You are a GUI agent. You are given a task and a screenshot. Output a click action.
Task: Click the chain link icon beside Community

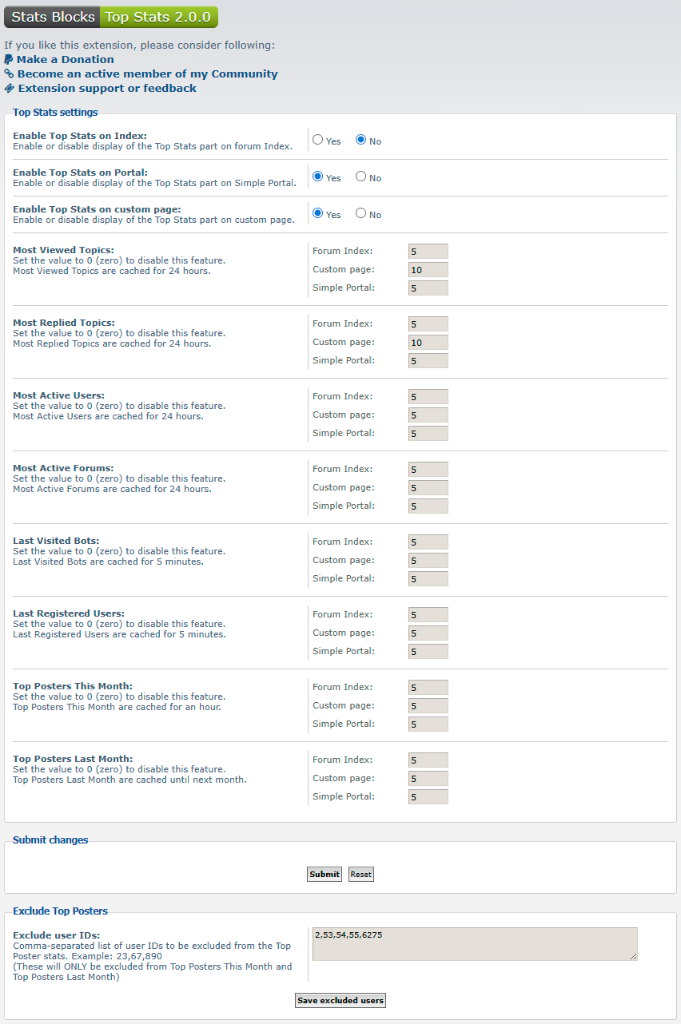(x=8, y=74)
